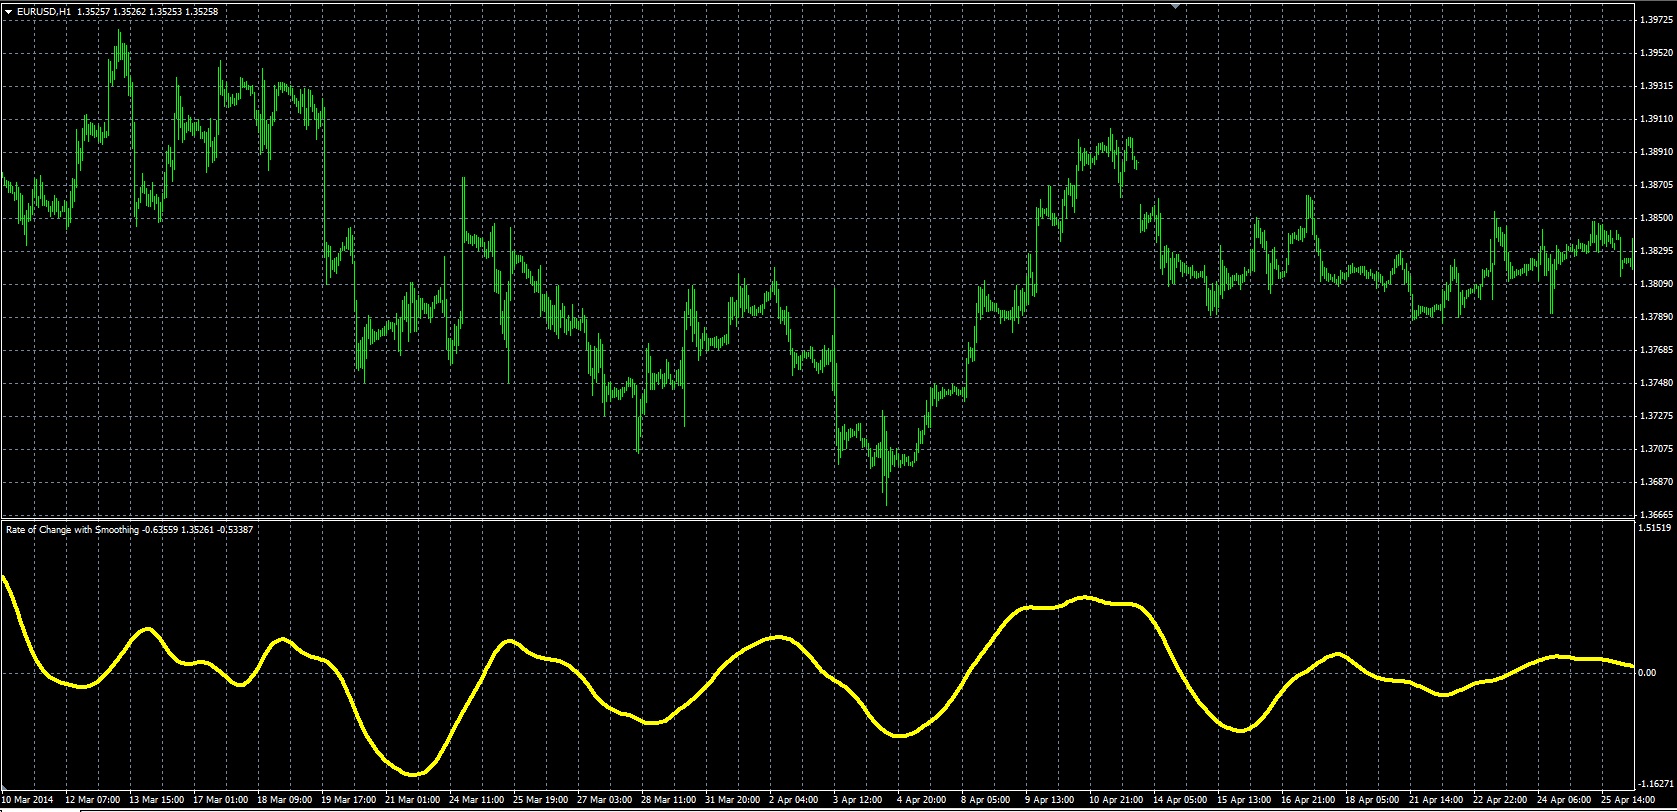Click the 8 Apr 05:00 time label
Screen dimensions: 1677x812
(x=986, y=800)
